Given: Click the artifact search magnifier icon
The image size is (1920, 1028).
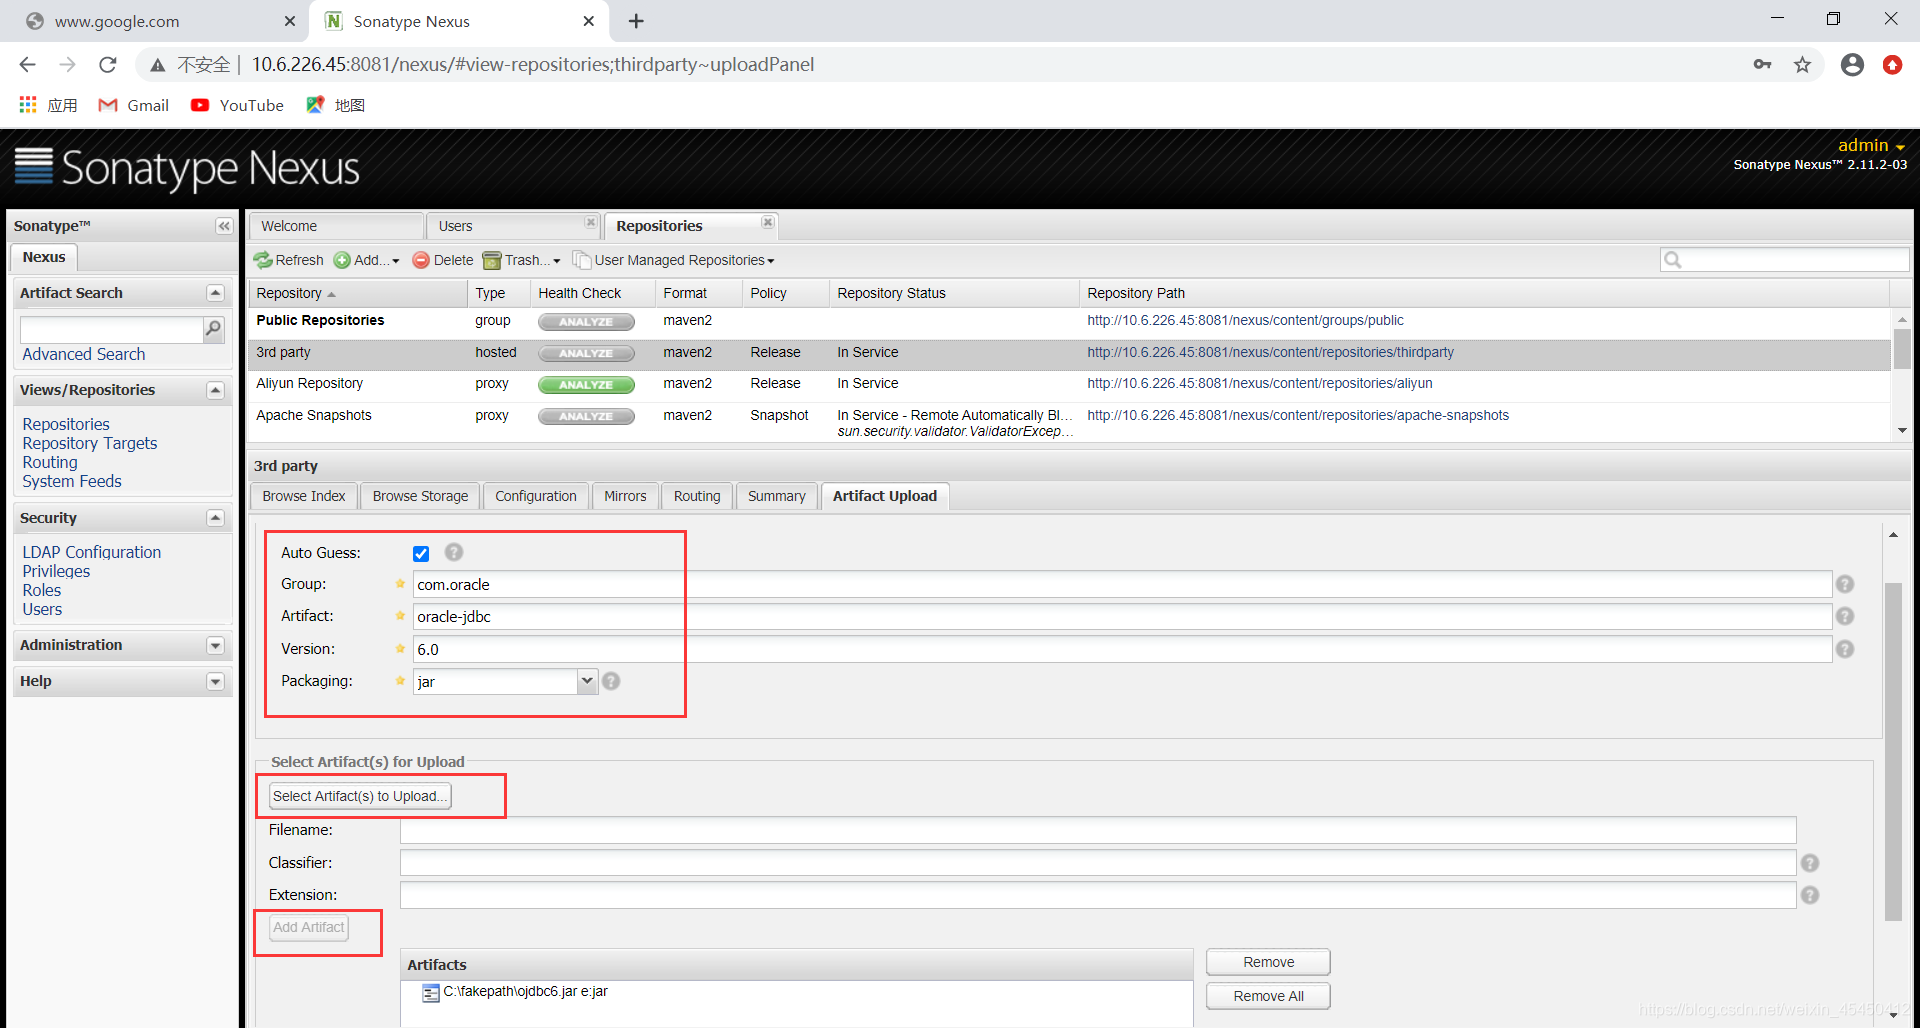Looking at the screenshot, I should 213,328.
